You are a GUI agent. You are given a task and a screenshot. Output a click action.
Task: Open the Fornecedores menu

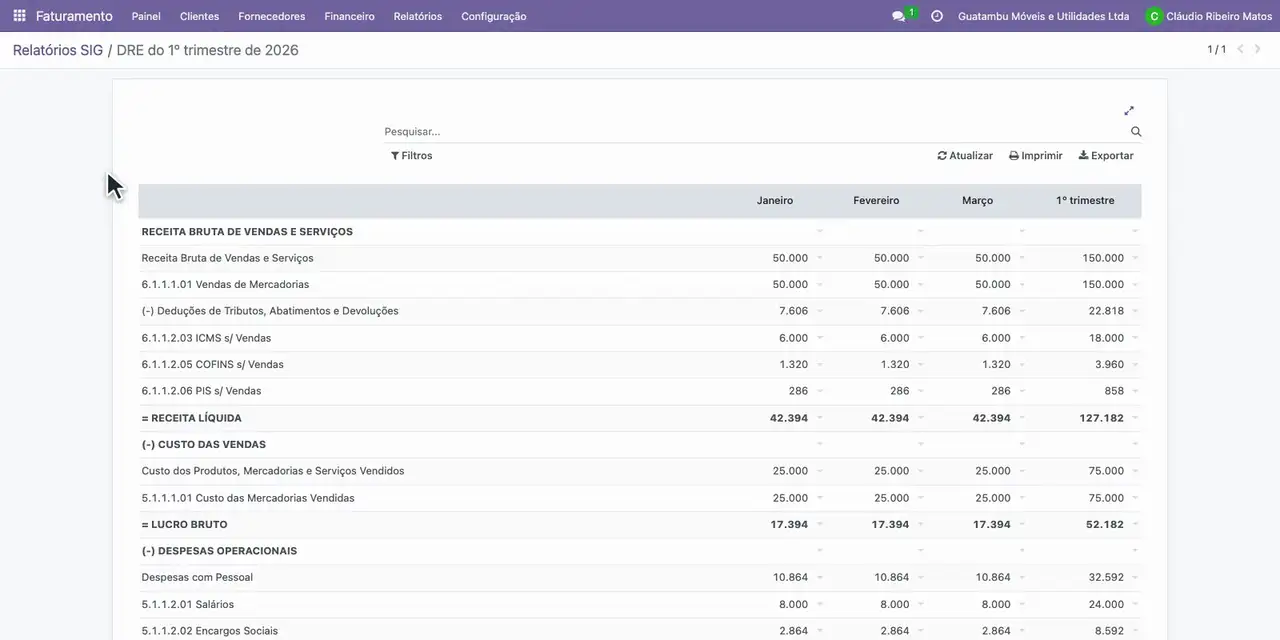click(x=272, y=16)
